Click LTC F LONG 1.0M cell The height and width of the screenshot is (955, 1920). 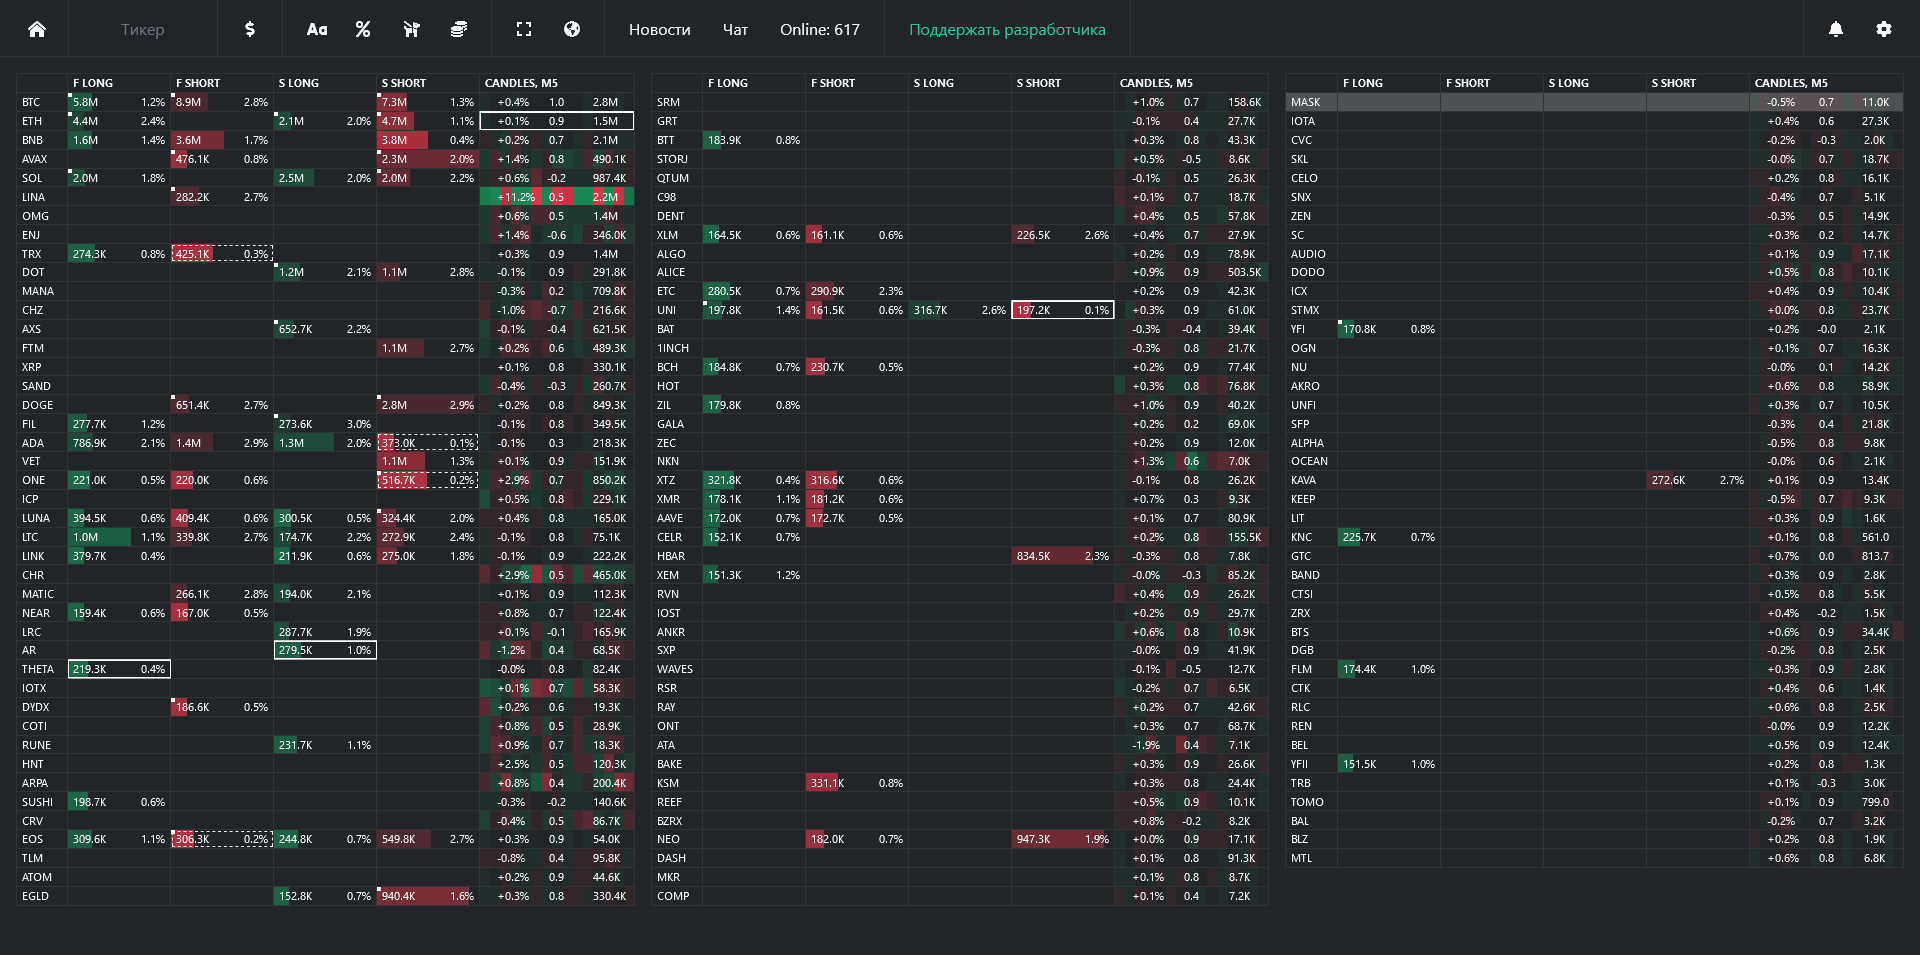click(x=119, y=537)
